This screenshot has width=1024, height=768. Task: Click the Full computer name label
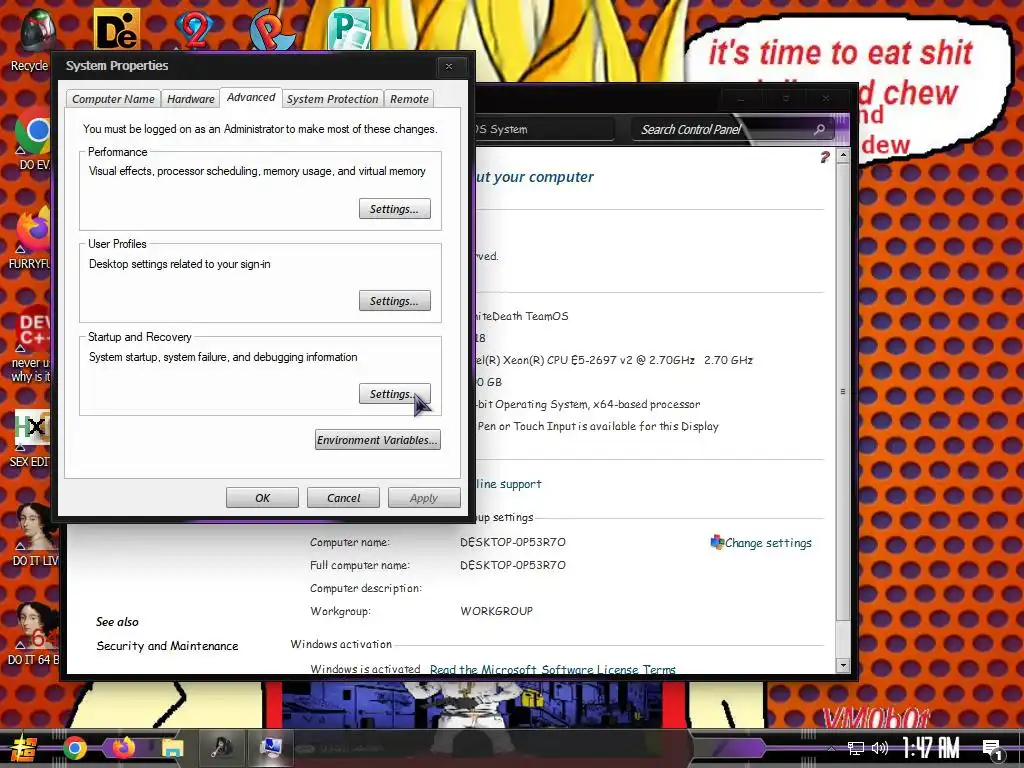pyautogui.click(x=360, y=565)
